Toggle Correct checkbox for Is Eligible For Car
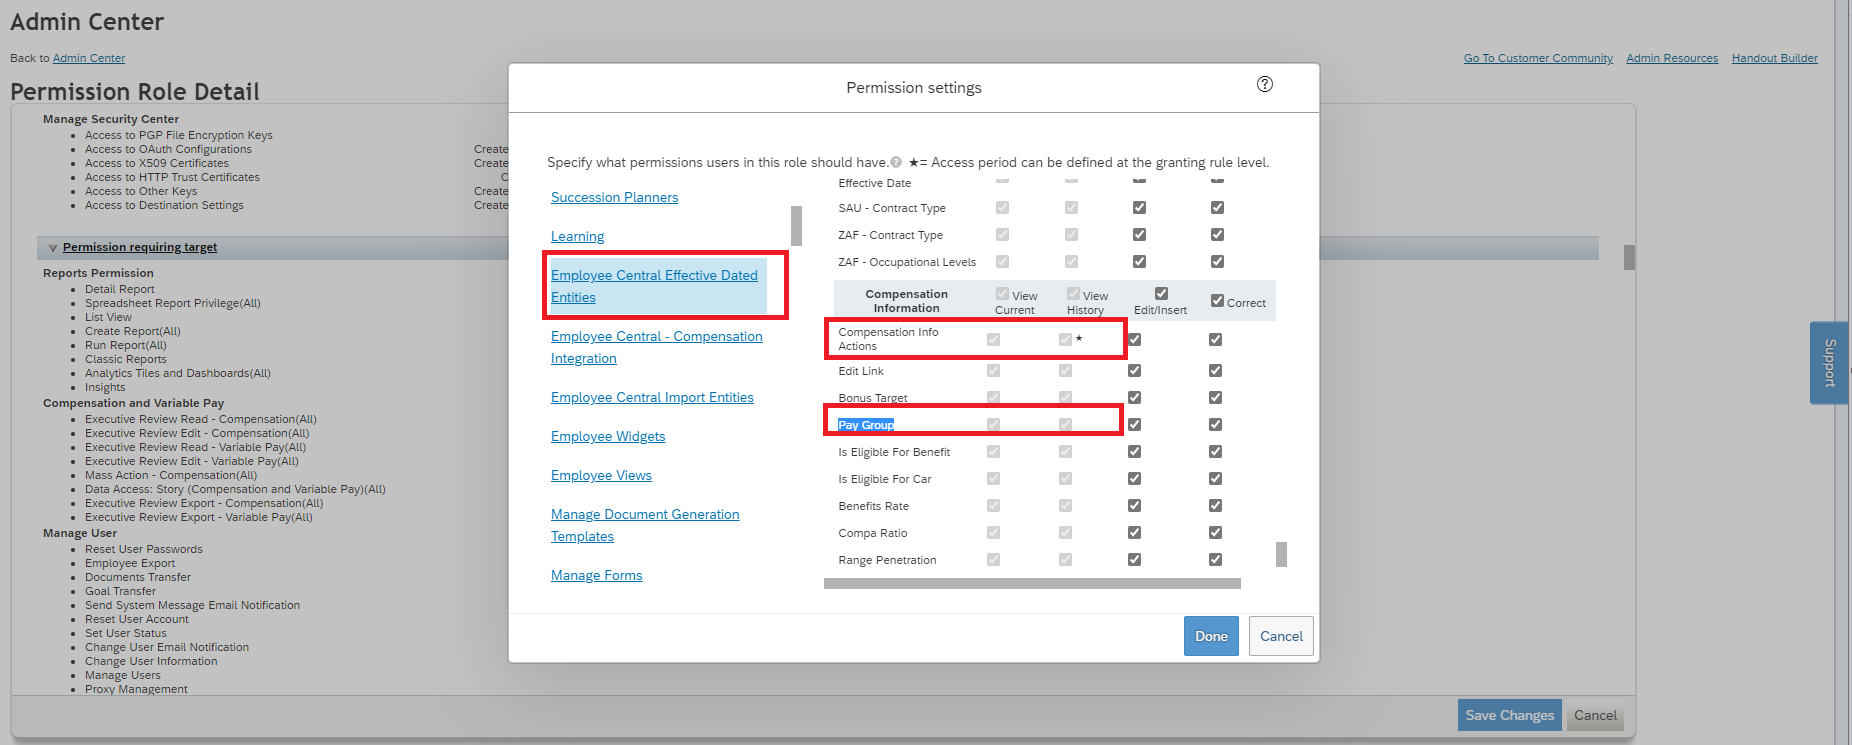The image size is (1852, 745). click(1215, 478)
